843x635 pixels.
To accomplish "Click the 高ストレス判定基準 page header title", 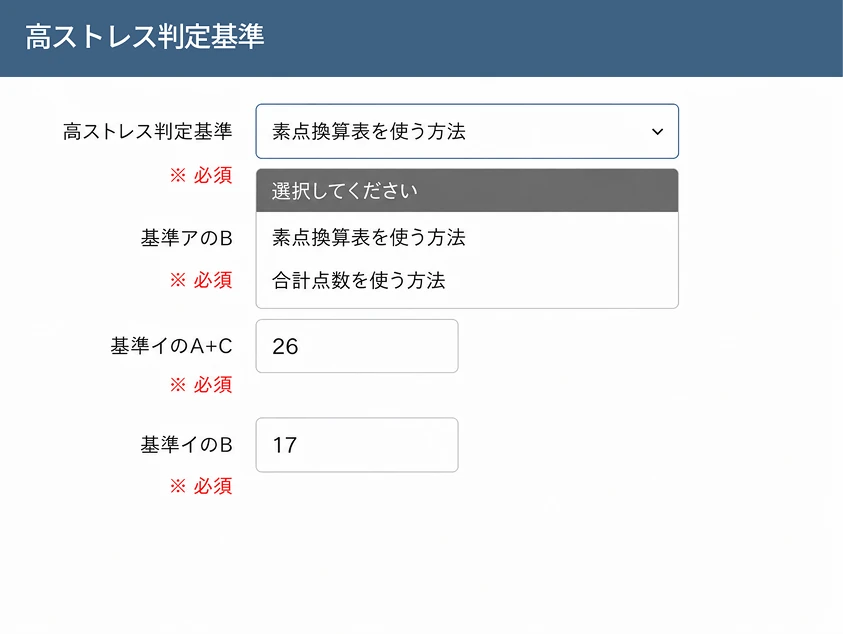I will (145, 37).
